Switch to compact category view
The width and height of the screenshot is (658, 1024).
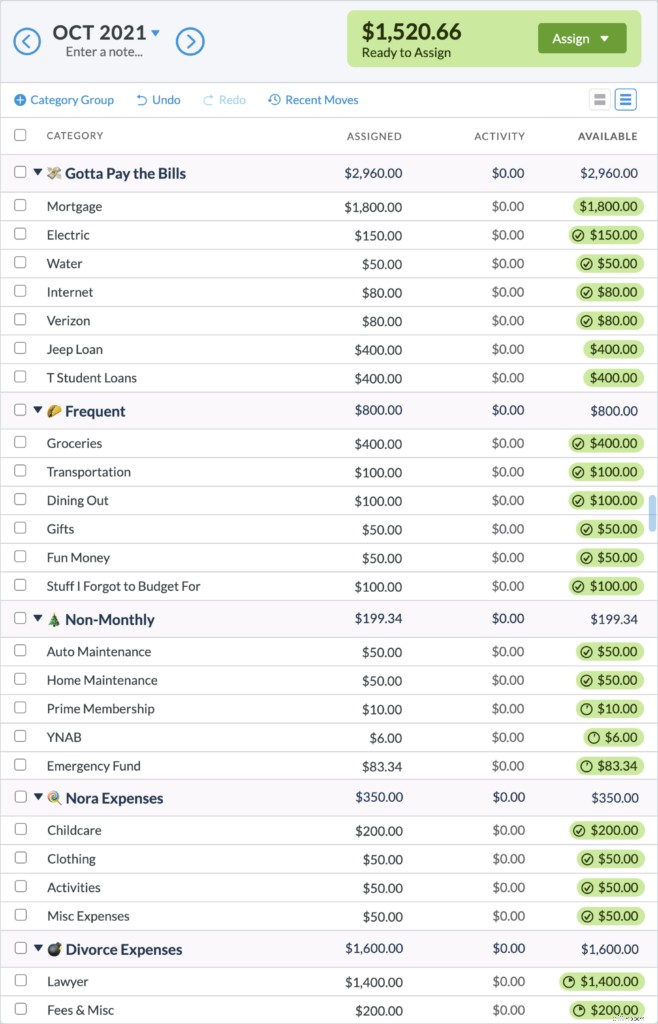click(599, 99)
